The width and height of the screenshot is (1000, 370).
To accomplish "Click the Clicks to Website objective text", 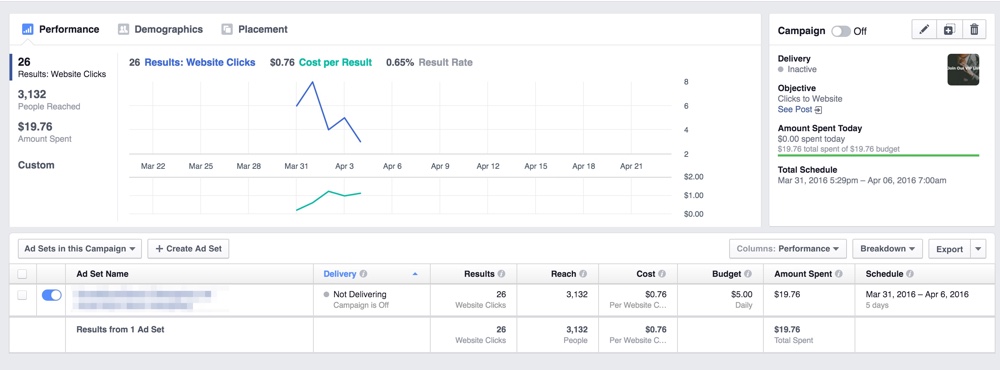I will click(x=810, y=99).
